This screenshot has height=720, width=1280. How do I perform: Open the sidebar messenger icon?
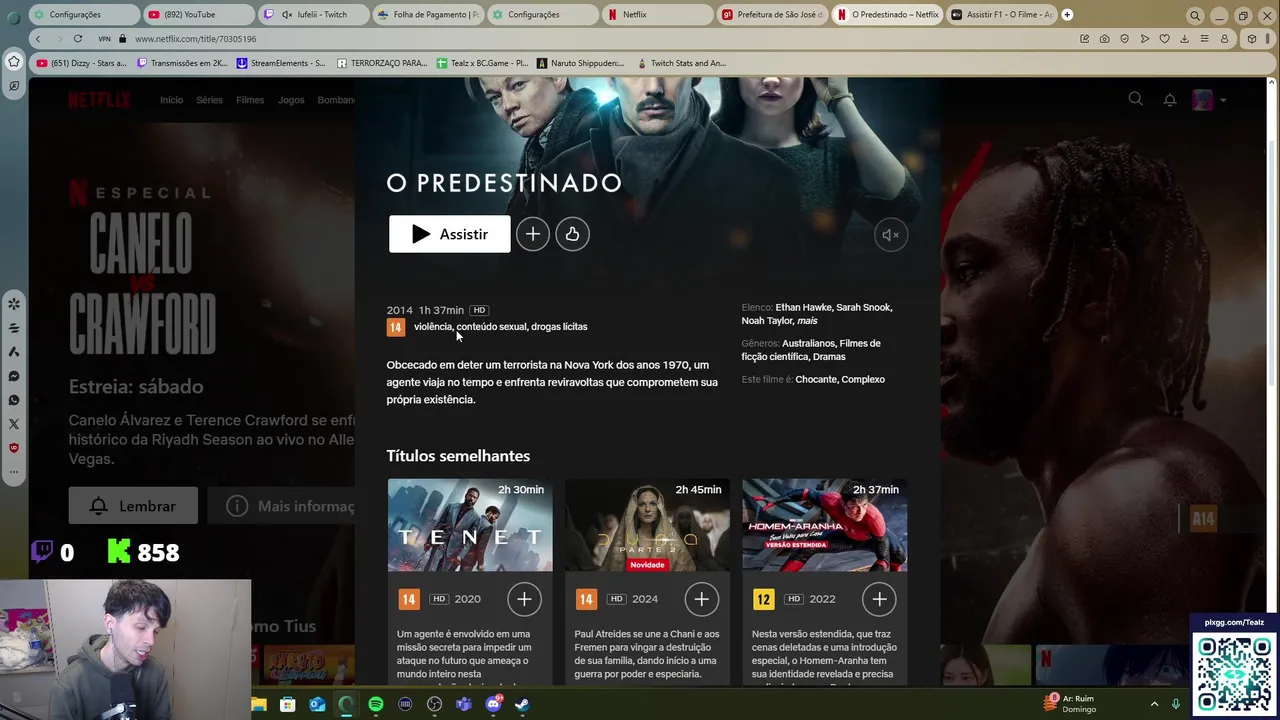pos(14,376)
